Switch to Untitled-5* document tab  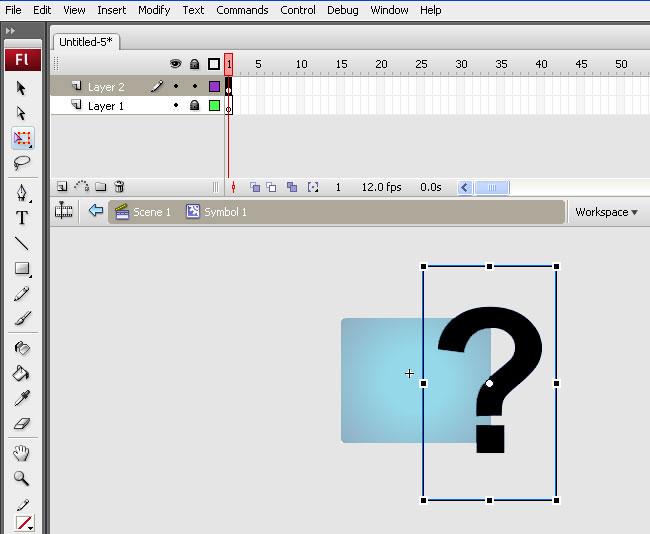[86, 42]
